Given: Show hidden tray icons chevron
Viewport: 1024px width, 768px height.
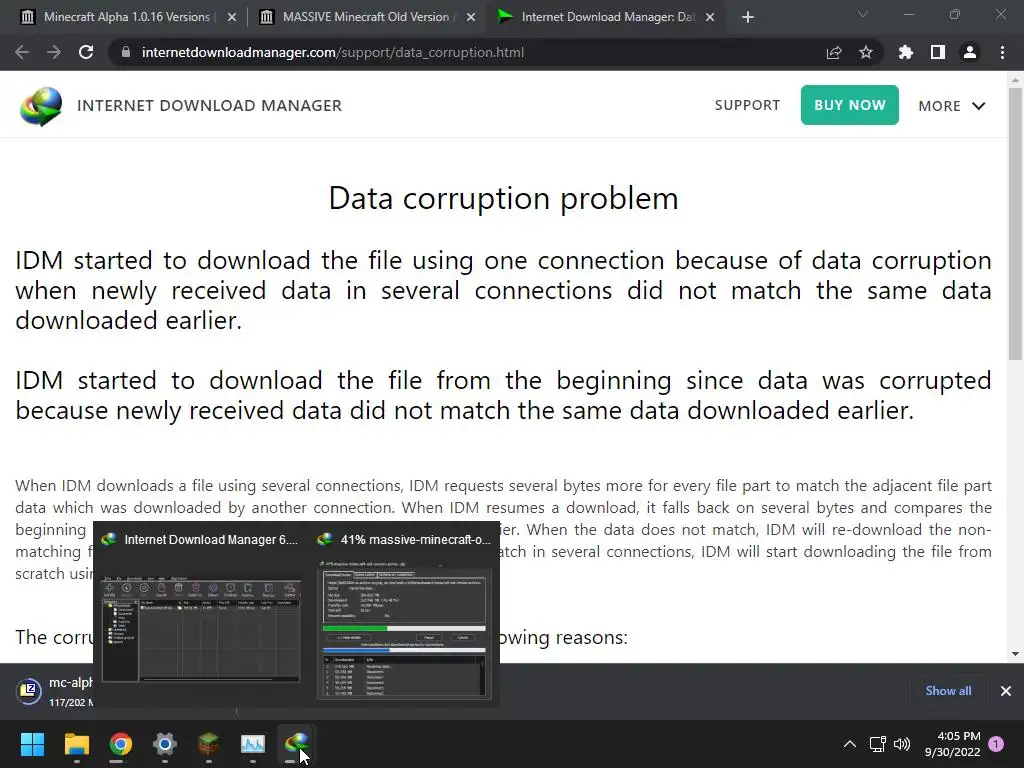Looking at the screenshot, I should 850,744.
